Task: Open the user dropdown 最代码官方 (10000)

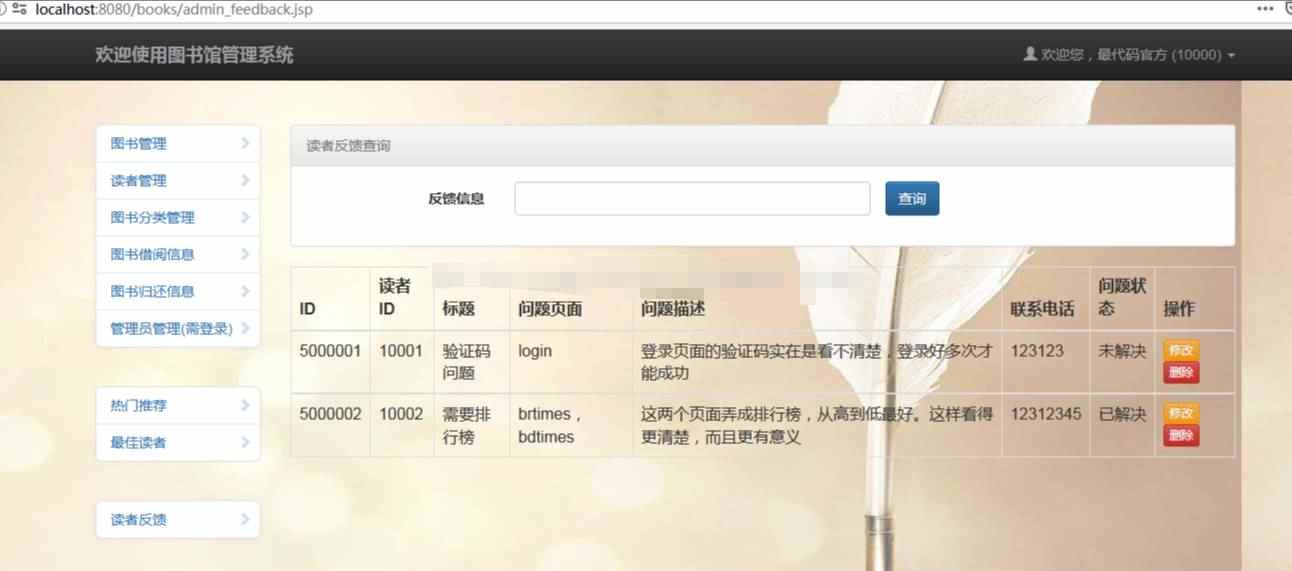Action: 1129,55
